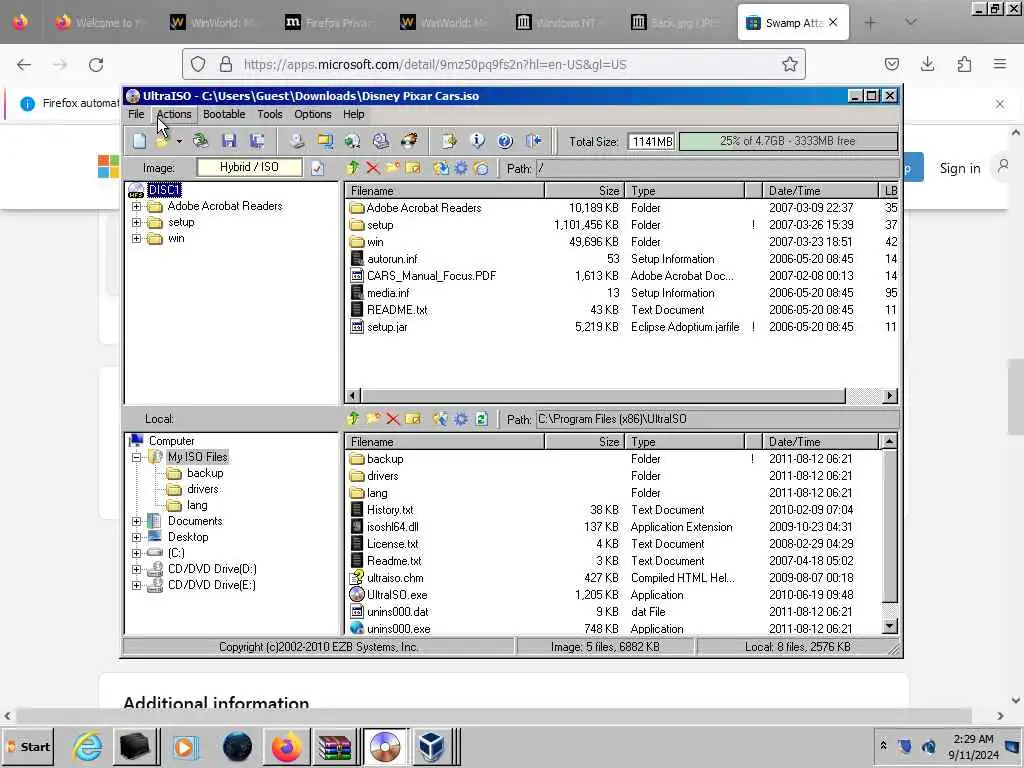Select ultraiso.chm in local file list
1024x768 pixels.
tap(395, 578)
